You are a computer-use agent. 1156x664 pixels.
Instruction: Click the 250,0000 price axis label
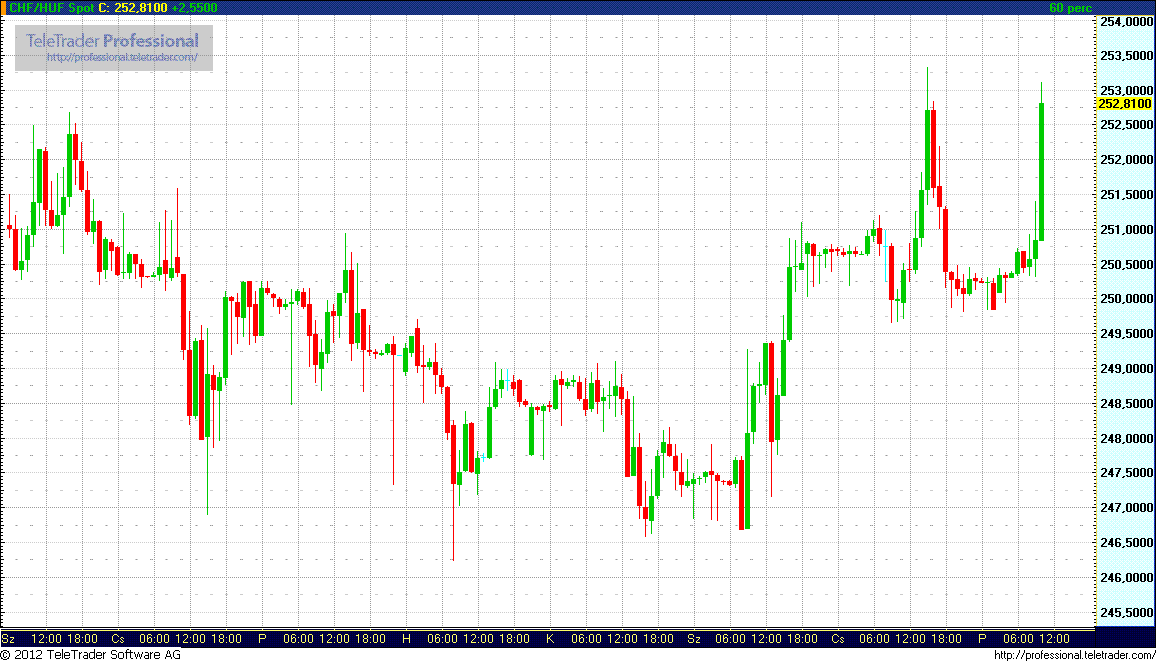[1126, 298]
